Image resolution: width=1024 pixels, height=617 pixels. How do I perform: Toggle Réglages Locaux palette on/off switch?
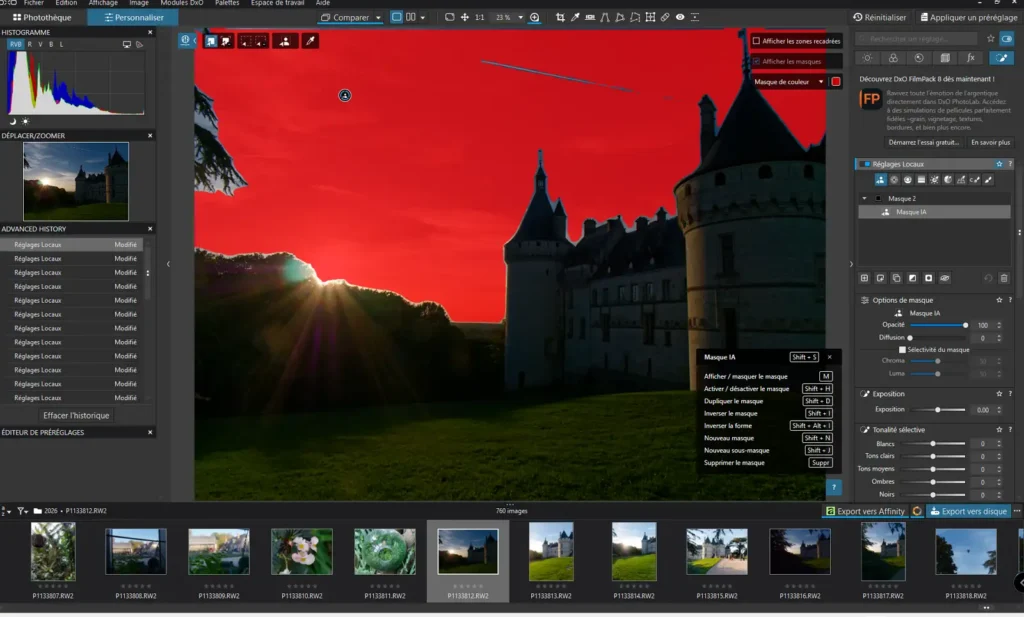[x=867, y=164]
